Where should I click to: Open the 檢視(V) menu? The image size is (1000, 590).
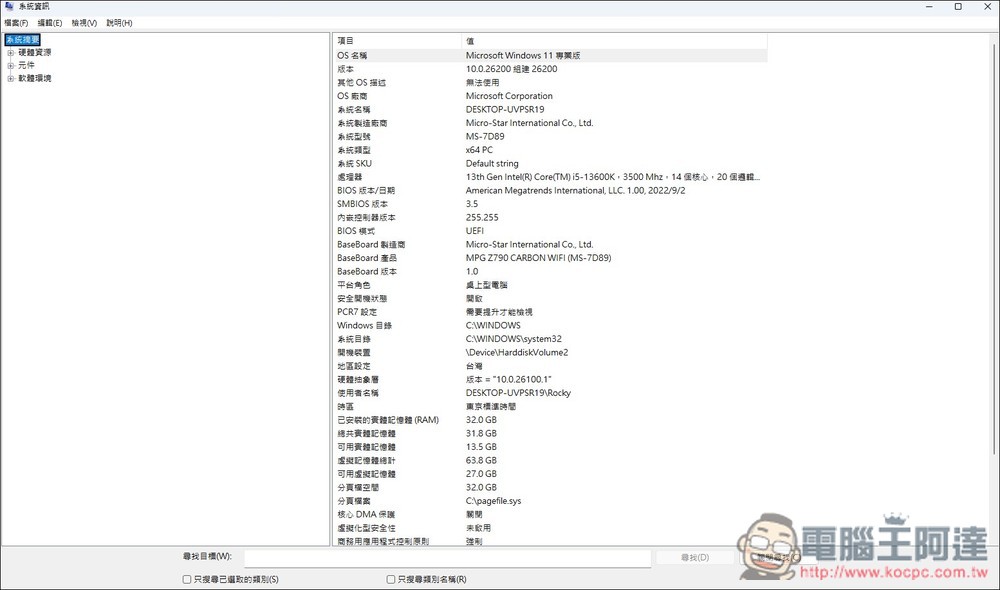coord(84,23)
